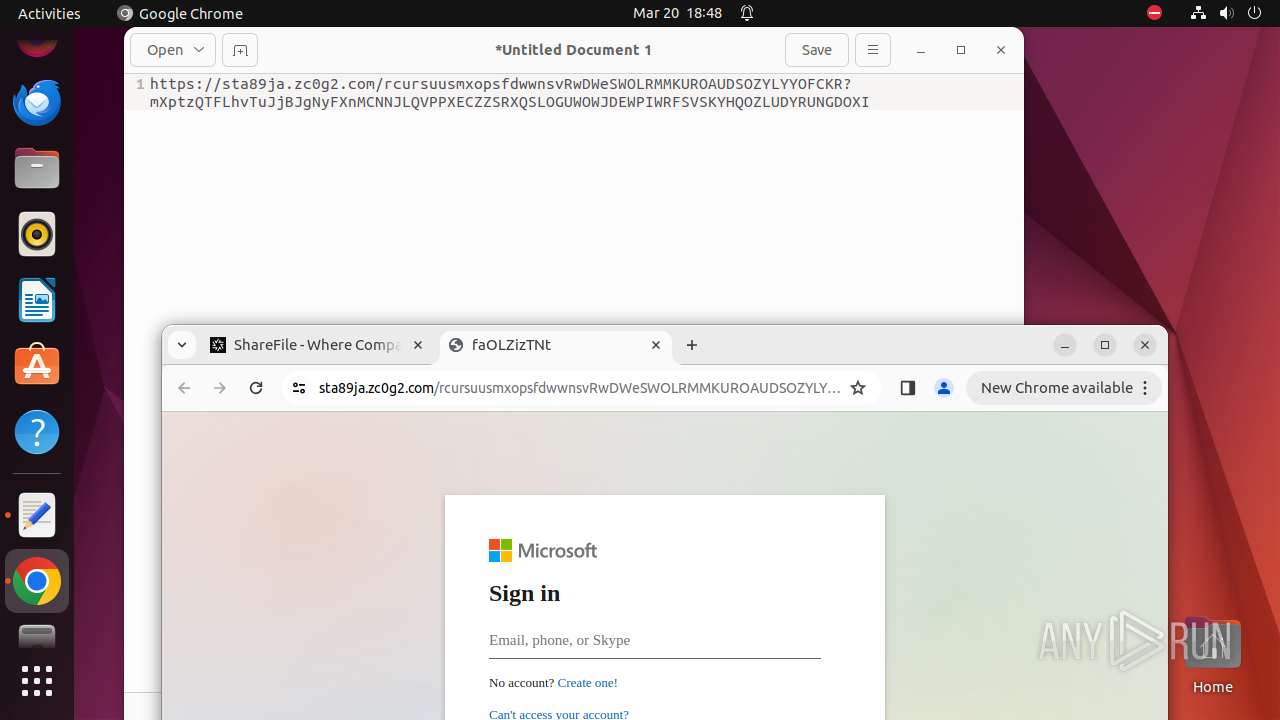Open Chrome profile avatar

pyautogui.click(x=944, y=388)
